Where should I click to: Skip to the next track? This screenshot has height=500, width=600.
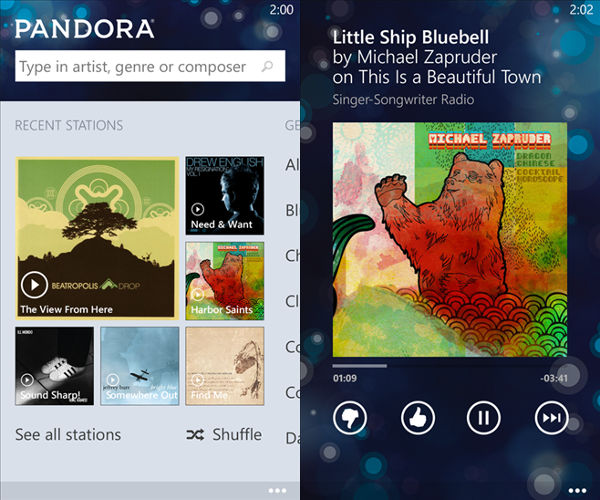(x=551, y=418)
